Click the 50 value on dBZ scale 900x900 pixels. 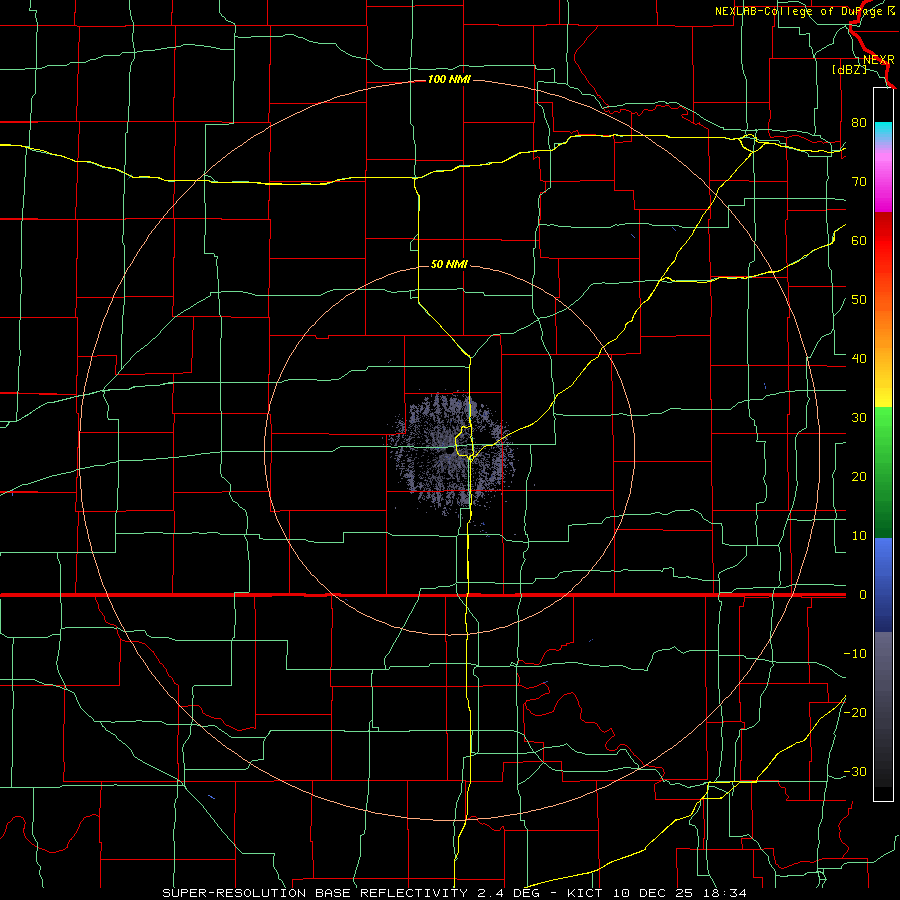pos(859,300)
